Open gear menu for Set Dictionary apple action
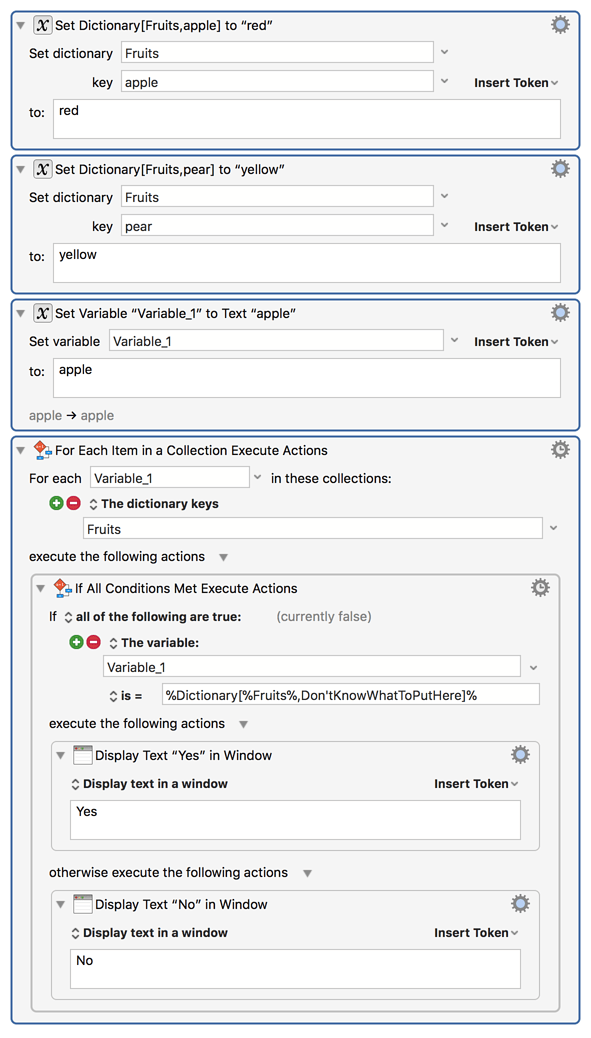591x1038 pixels. pyautogui.click(x=560, y=25)
